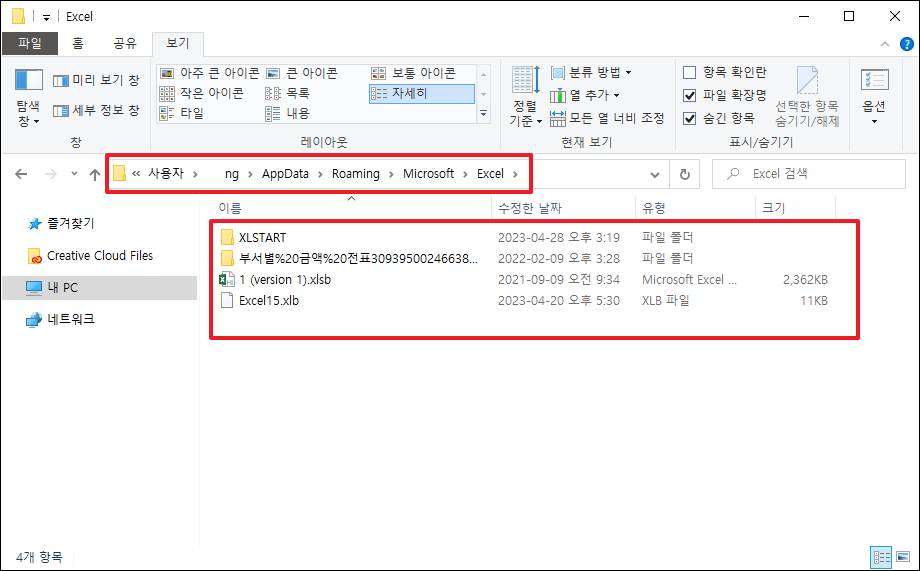920x571 pixels.
Task: Select Content (내용) layout
Action: (287, 113)
